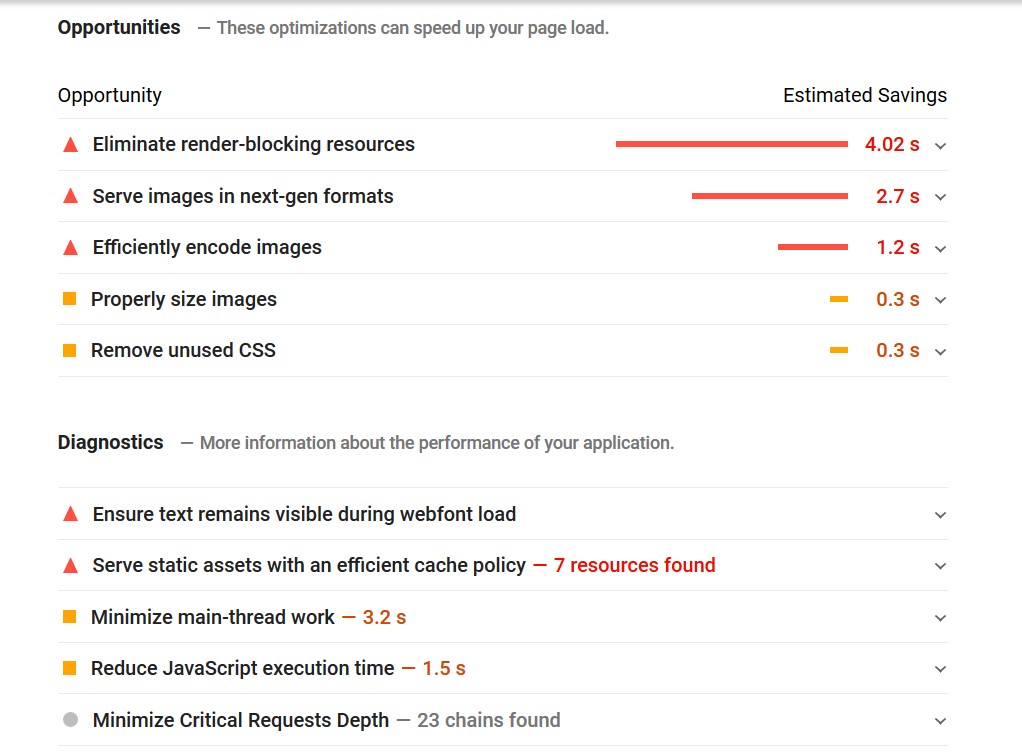Click the 7 resources found text
This screenshot has width=1022, height=753.
634,565
